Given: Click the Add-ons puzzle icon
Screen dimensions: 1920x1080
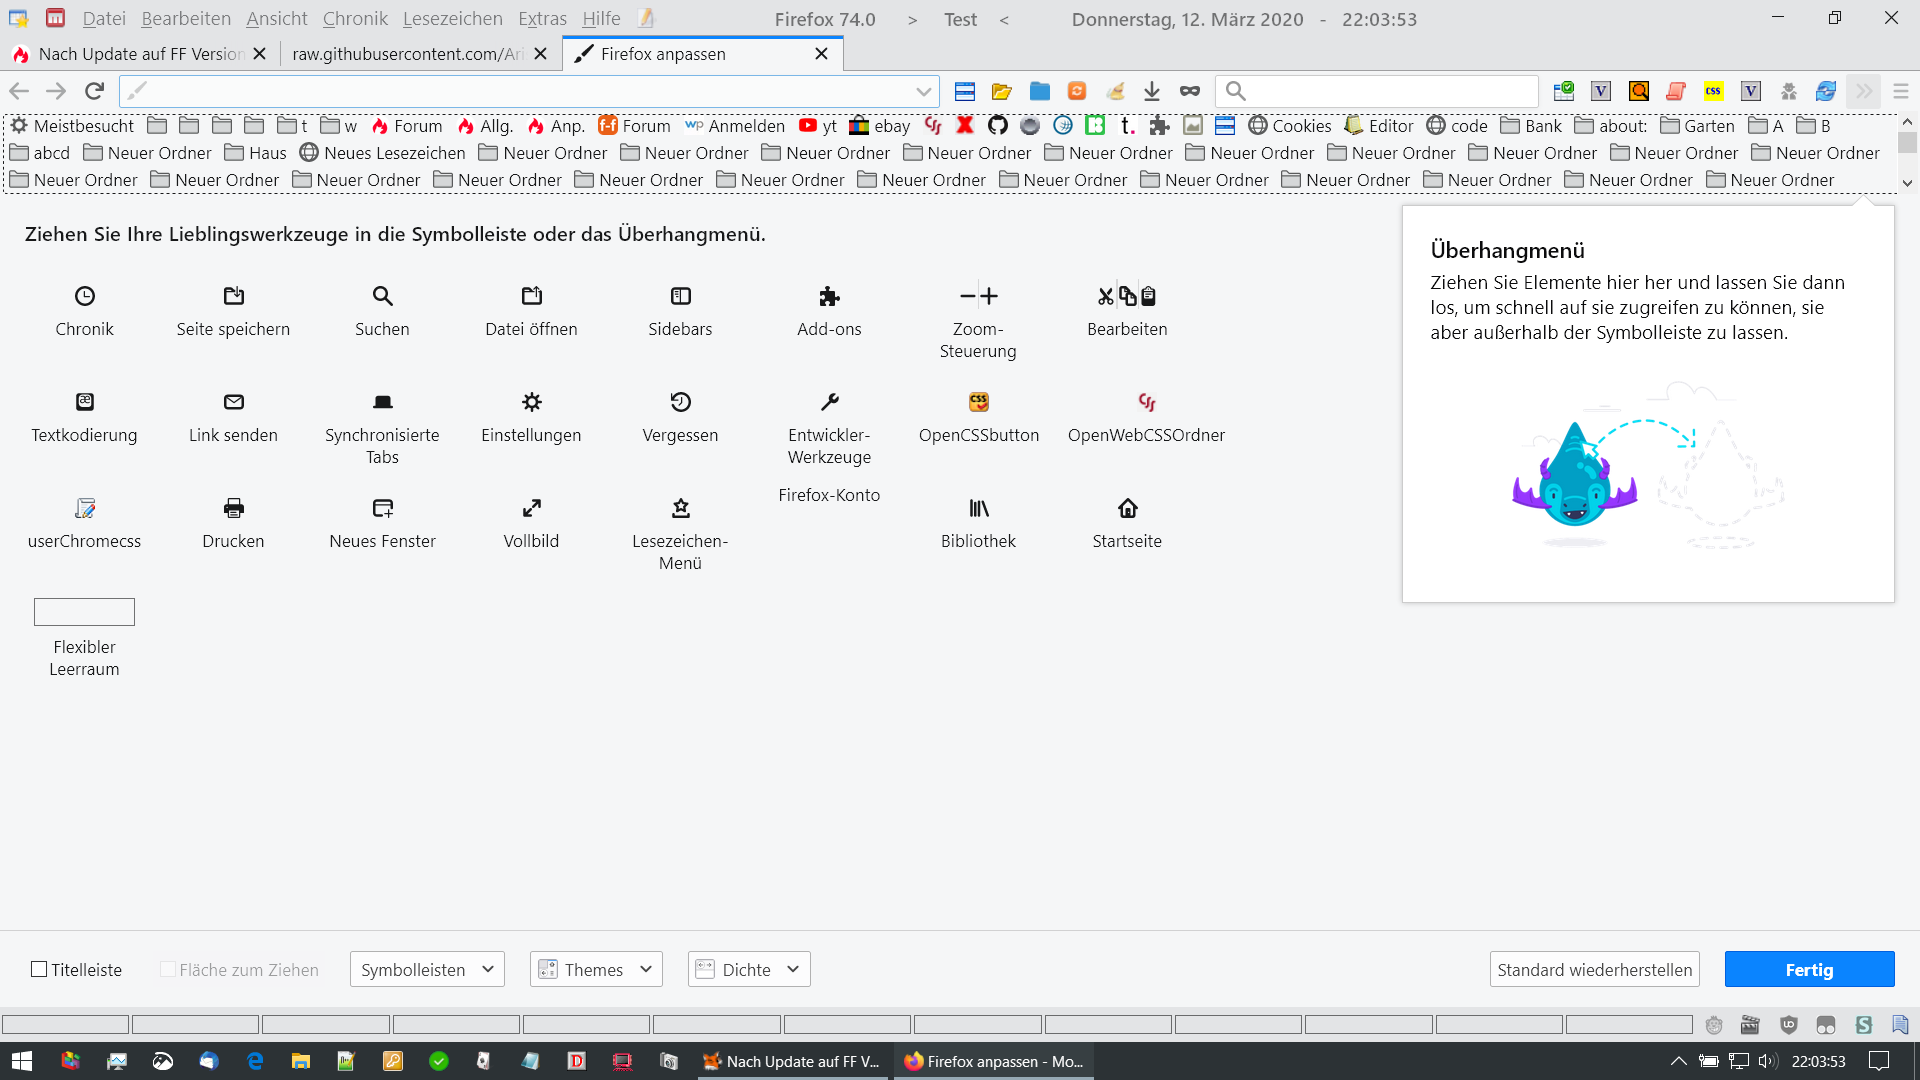Looking at the screenshot, I should coord(829,296).
